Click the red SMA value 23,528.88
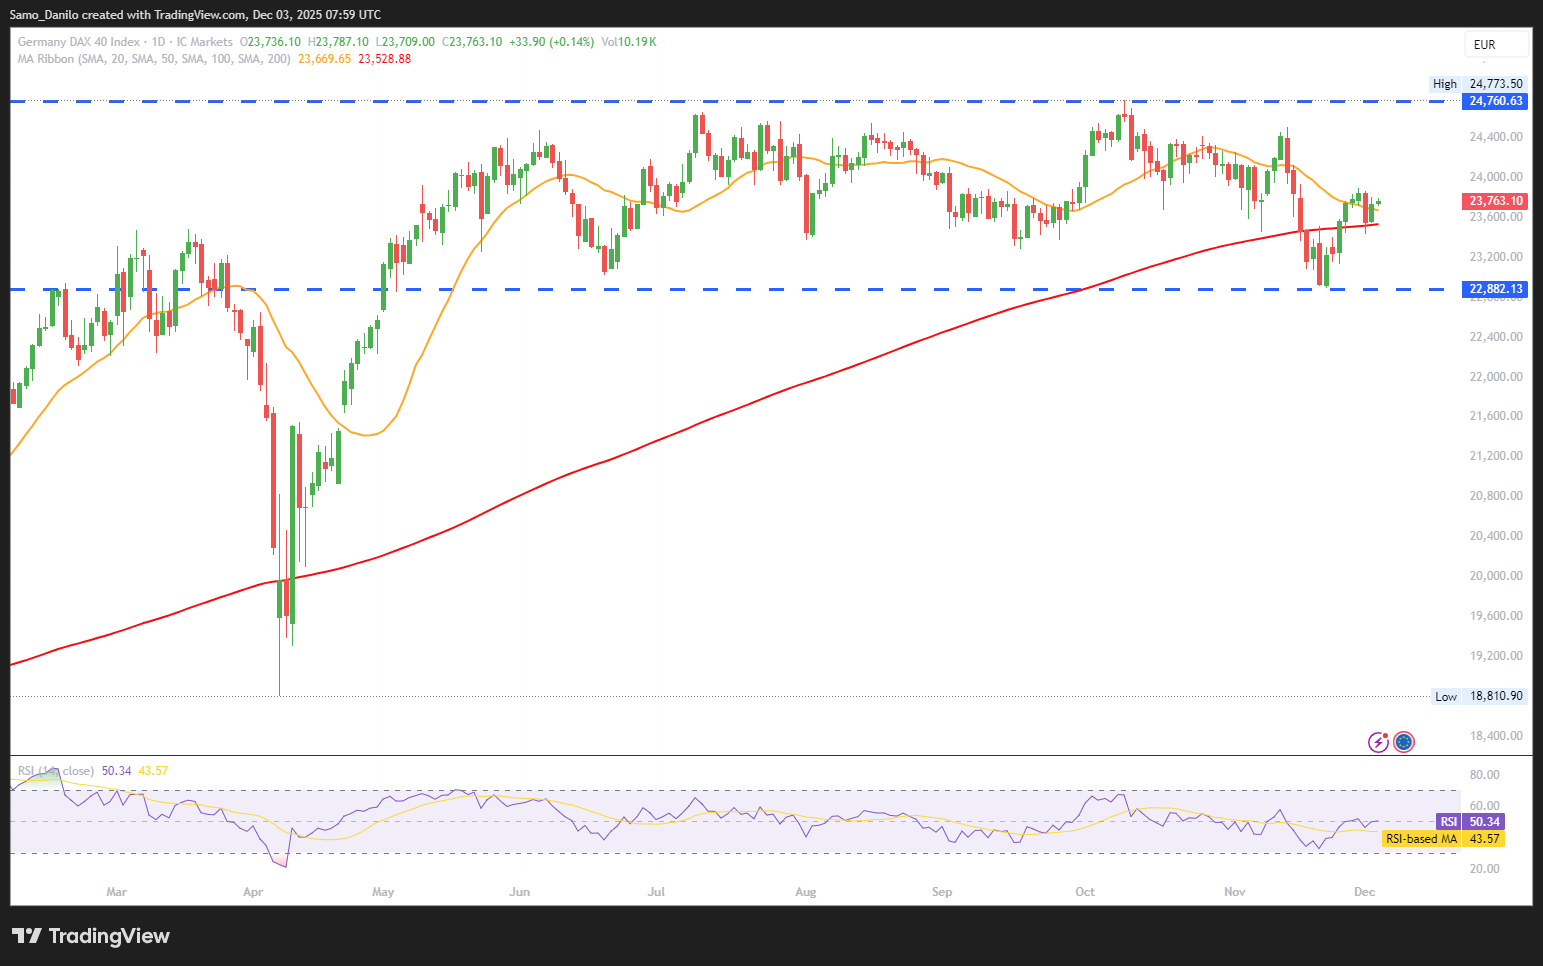 tap(385, 59)
